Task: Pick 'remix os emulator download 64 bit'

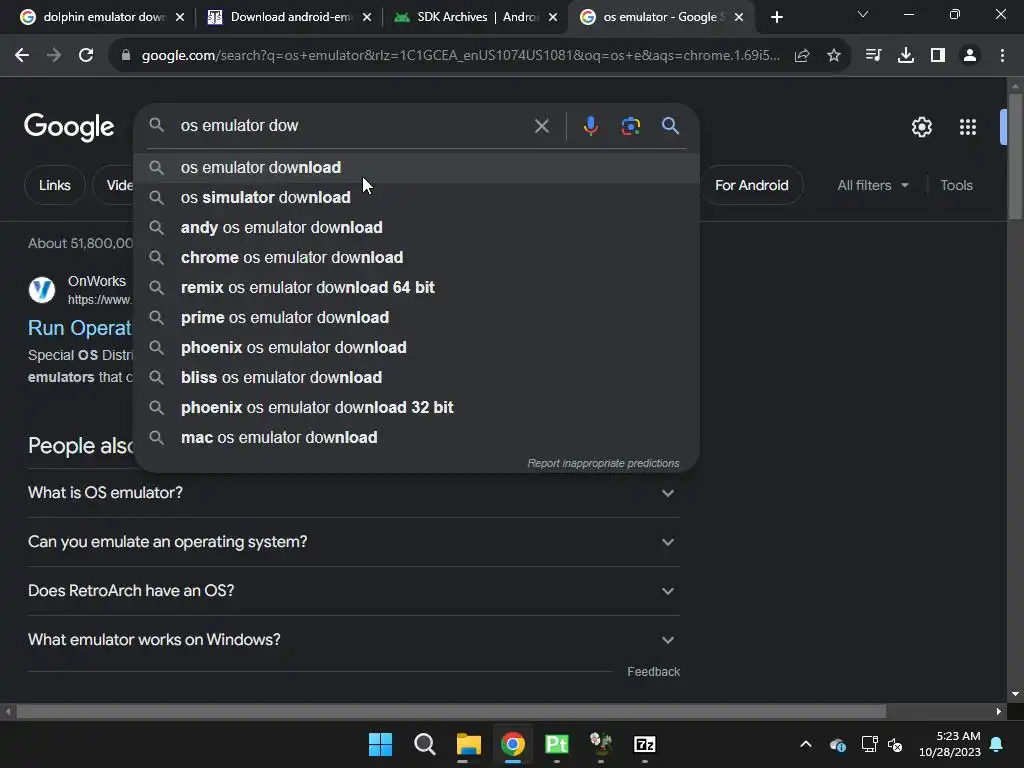Action: [x=417, y=288]
